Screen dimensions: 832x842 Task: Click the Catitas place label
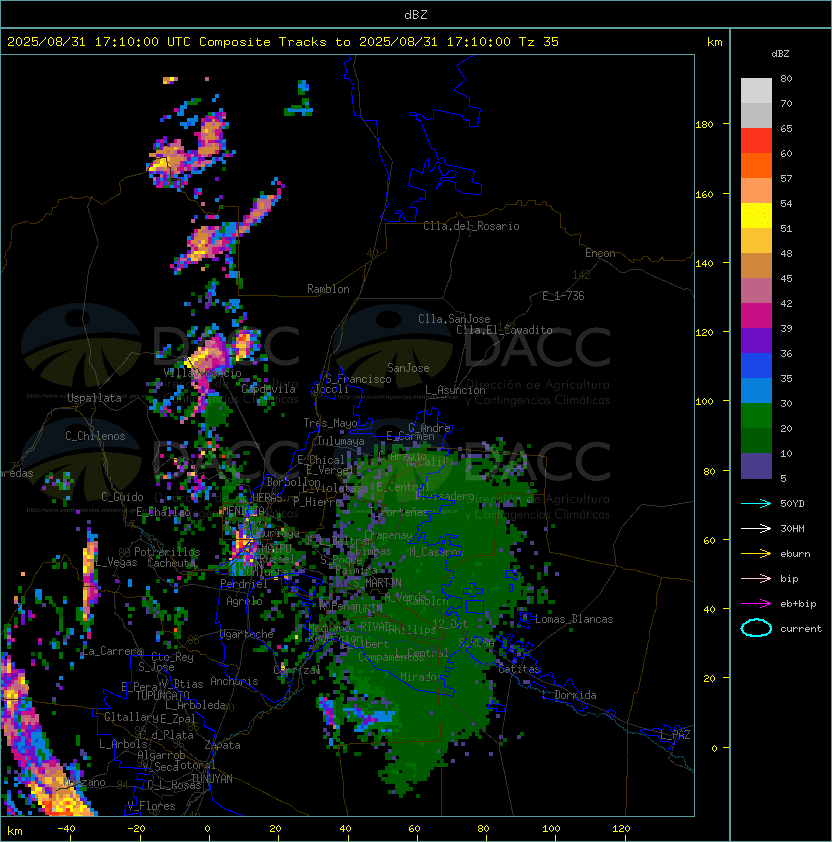point(519,669)
